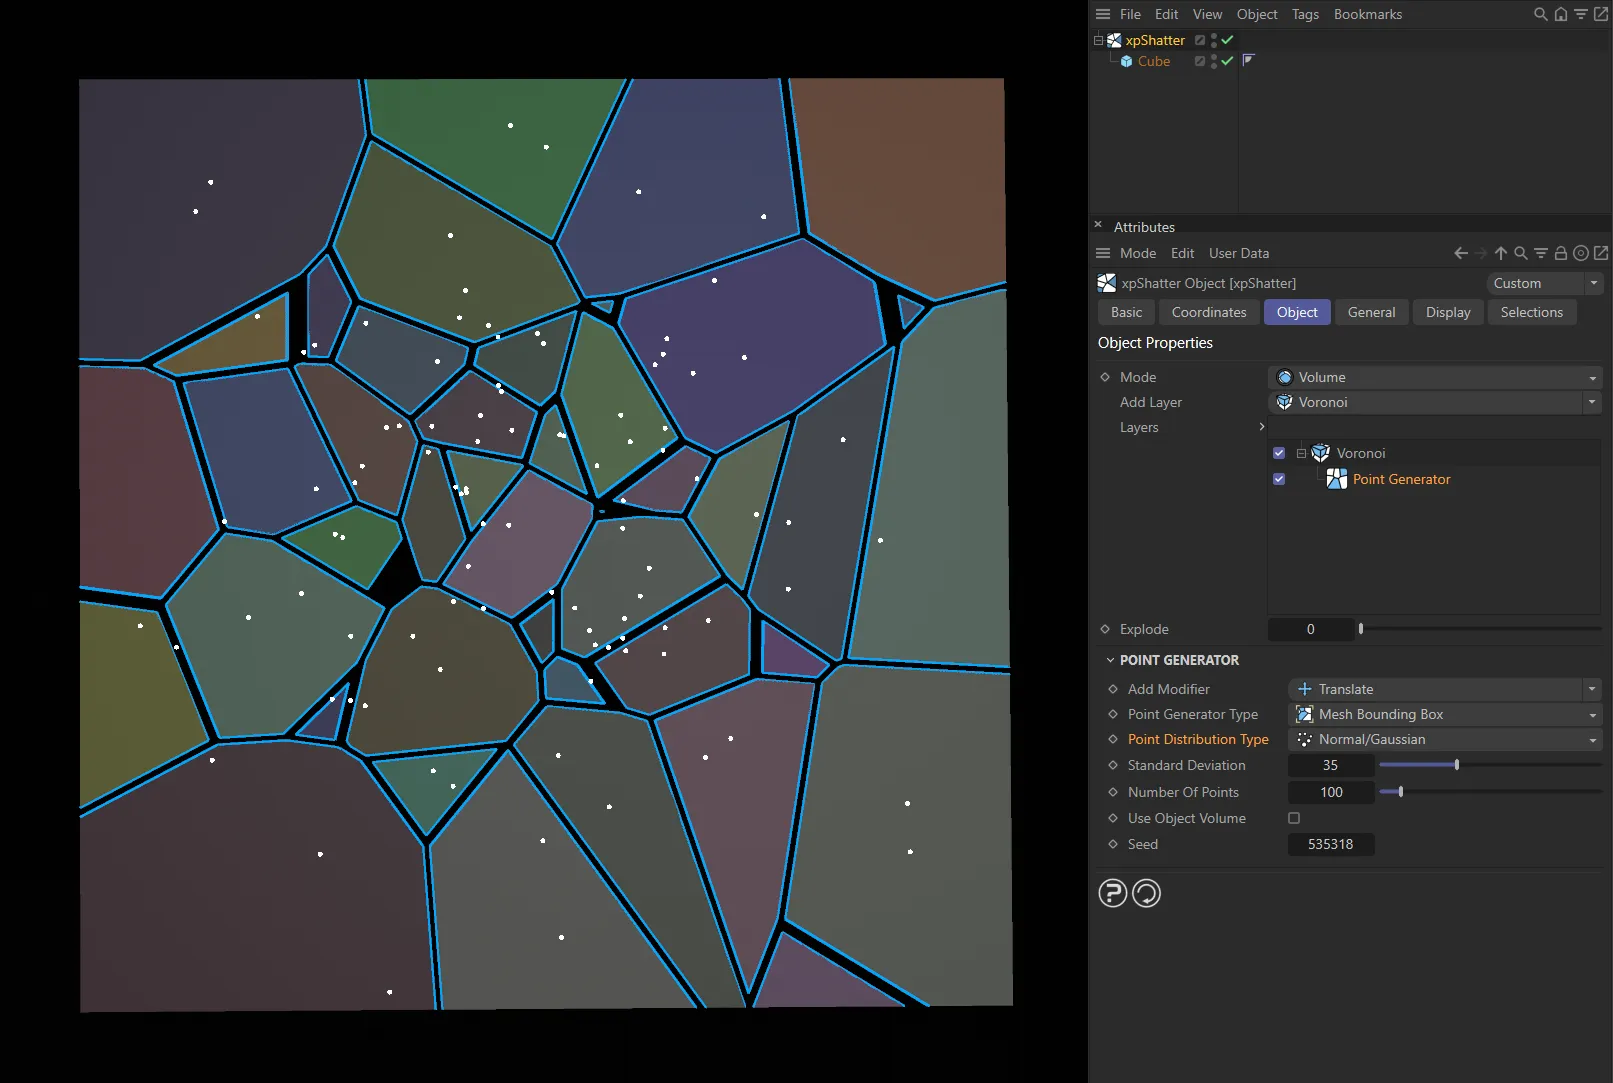
Task: Click the back arrow in Attributes panel
Action: click(x=1460, y=253)
